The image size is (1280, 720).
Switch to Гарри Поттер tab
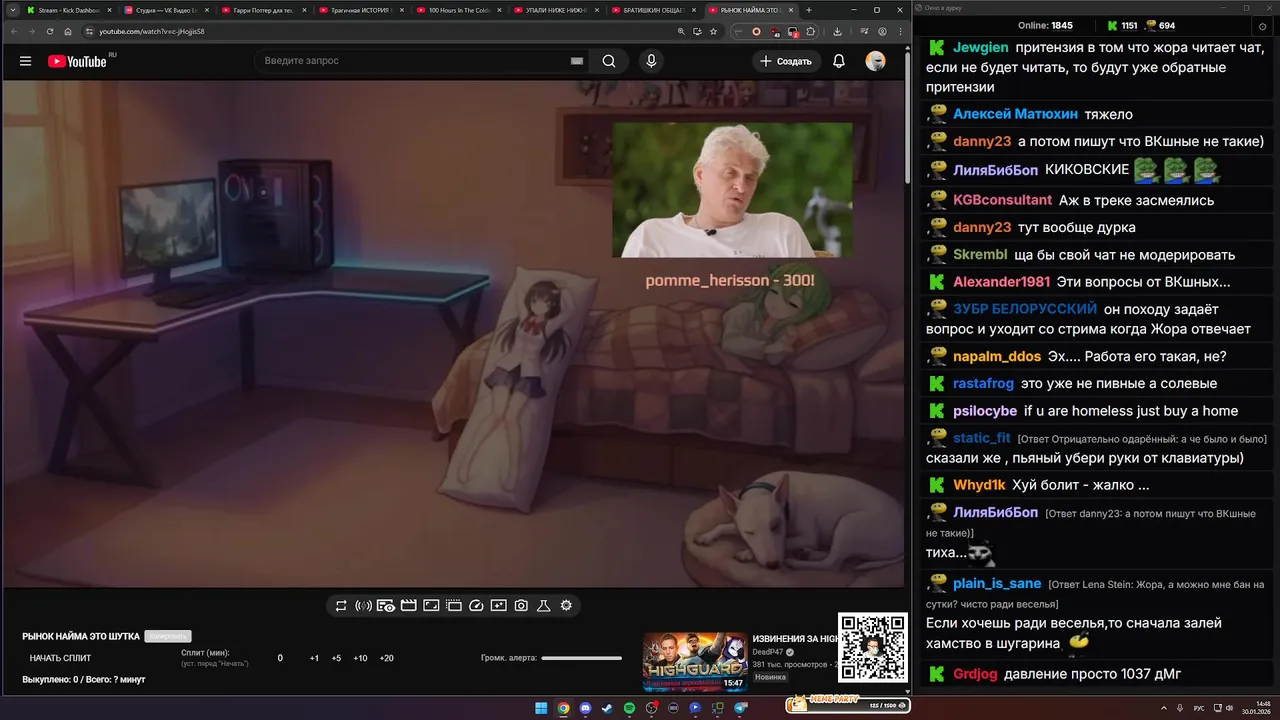pyautogui.click(x=263, y=10)
